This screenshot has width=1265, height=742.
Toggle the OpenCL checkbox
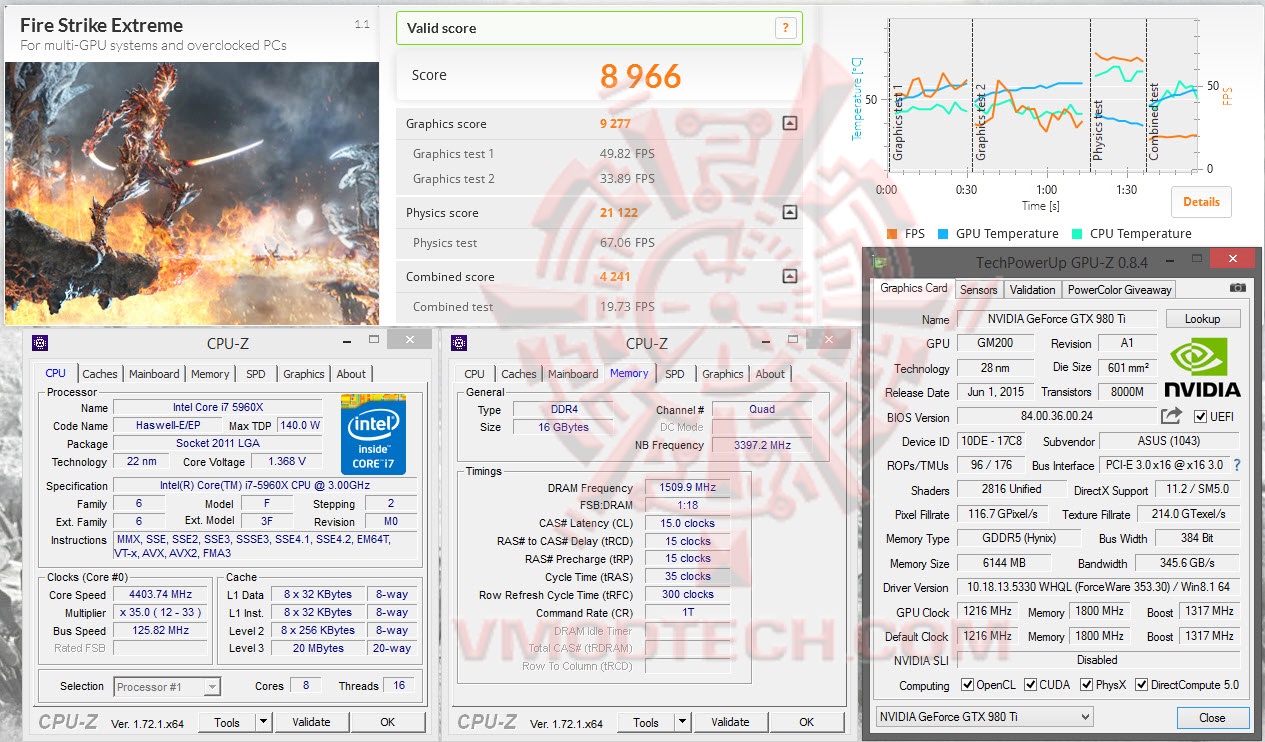click(x=967, y=685)
